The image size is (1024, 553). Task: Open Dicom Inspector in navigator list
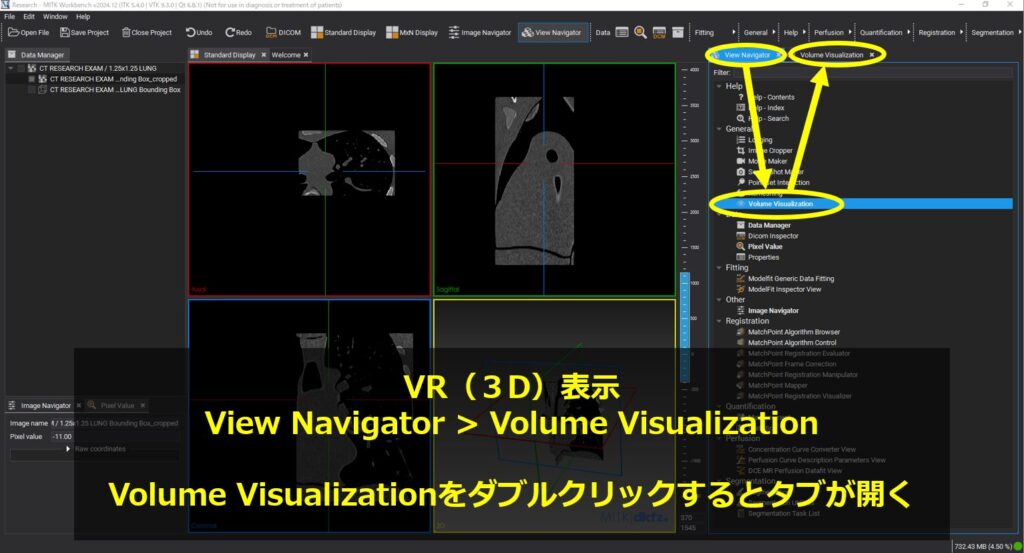pos(767,236)
